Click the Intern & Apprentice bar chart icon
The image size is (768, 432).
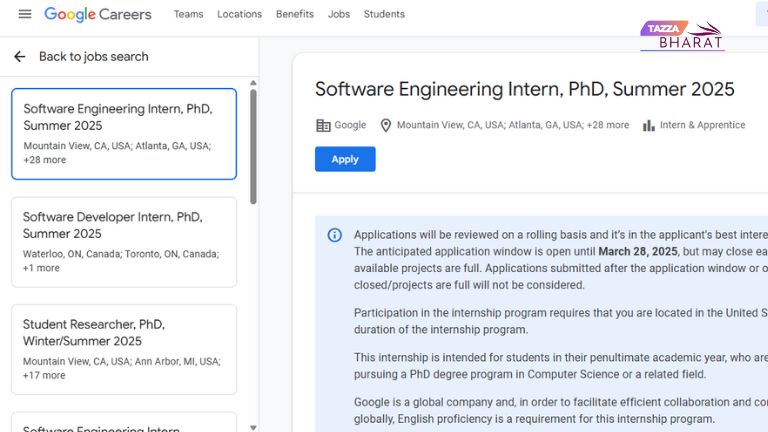click(648, 125)
